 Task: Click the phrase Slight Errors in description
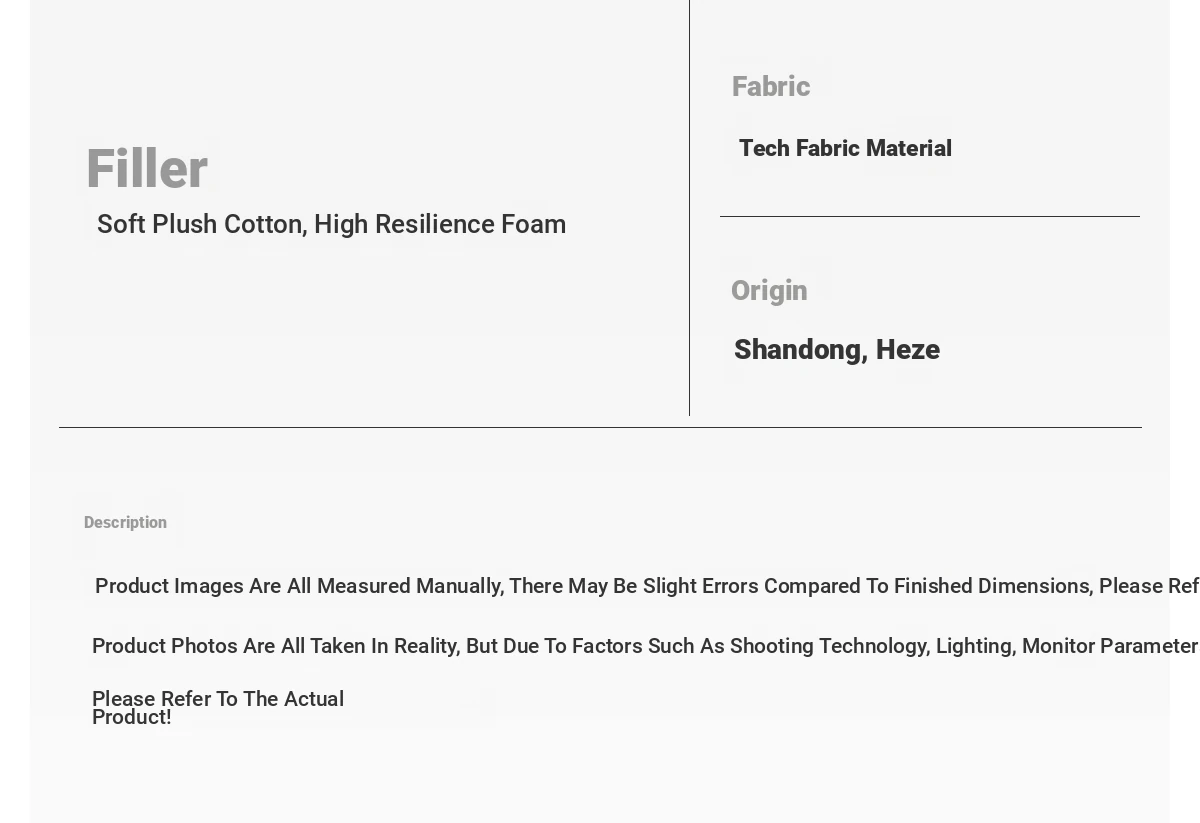pyautogui.click(x=701, y=586)
